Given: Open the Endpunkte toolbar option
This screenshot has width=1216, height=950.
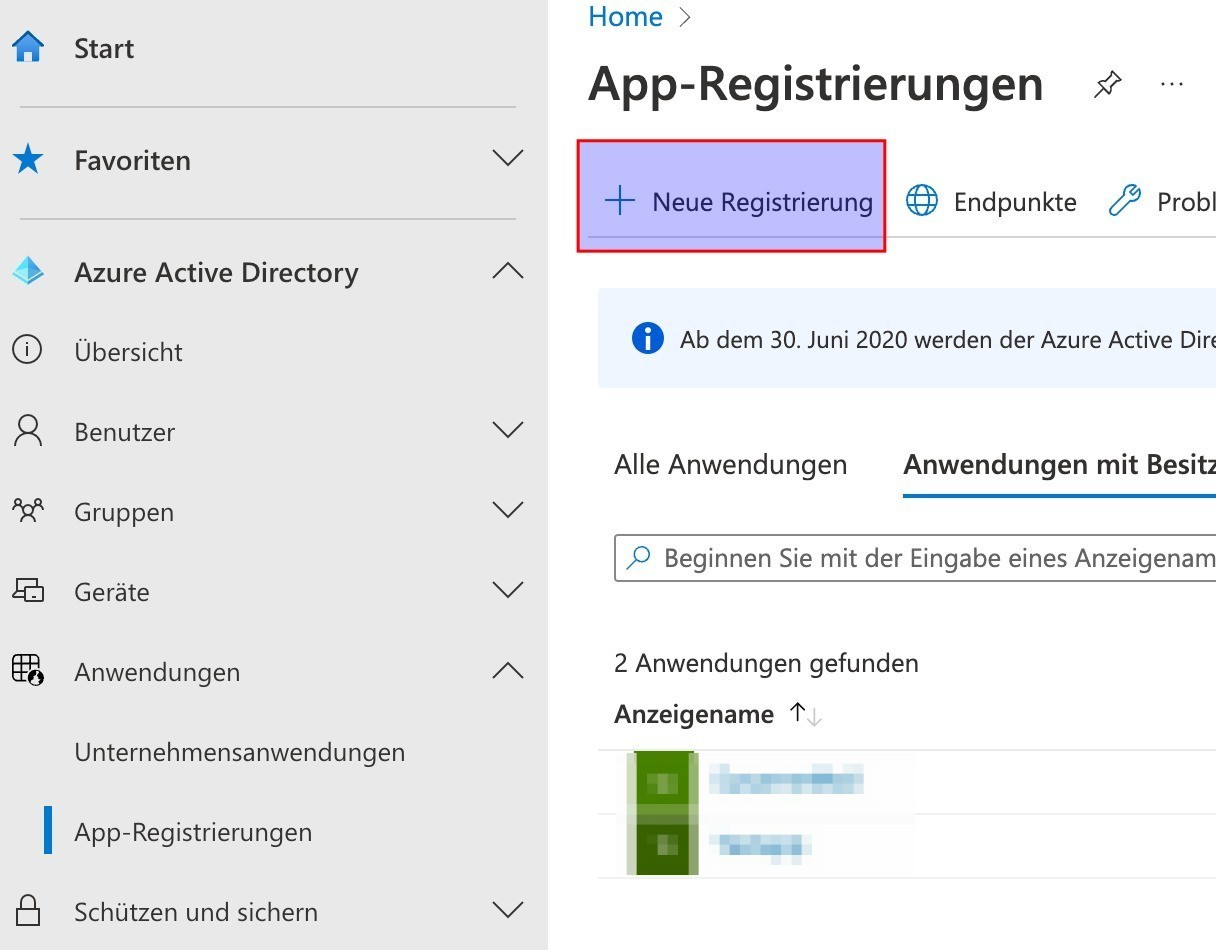Looking at the screenshot, I should (x=991, y=202).
